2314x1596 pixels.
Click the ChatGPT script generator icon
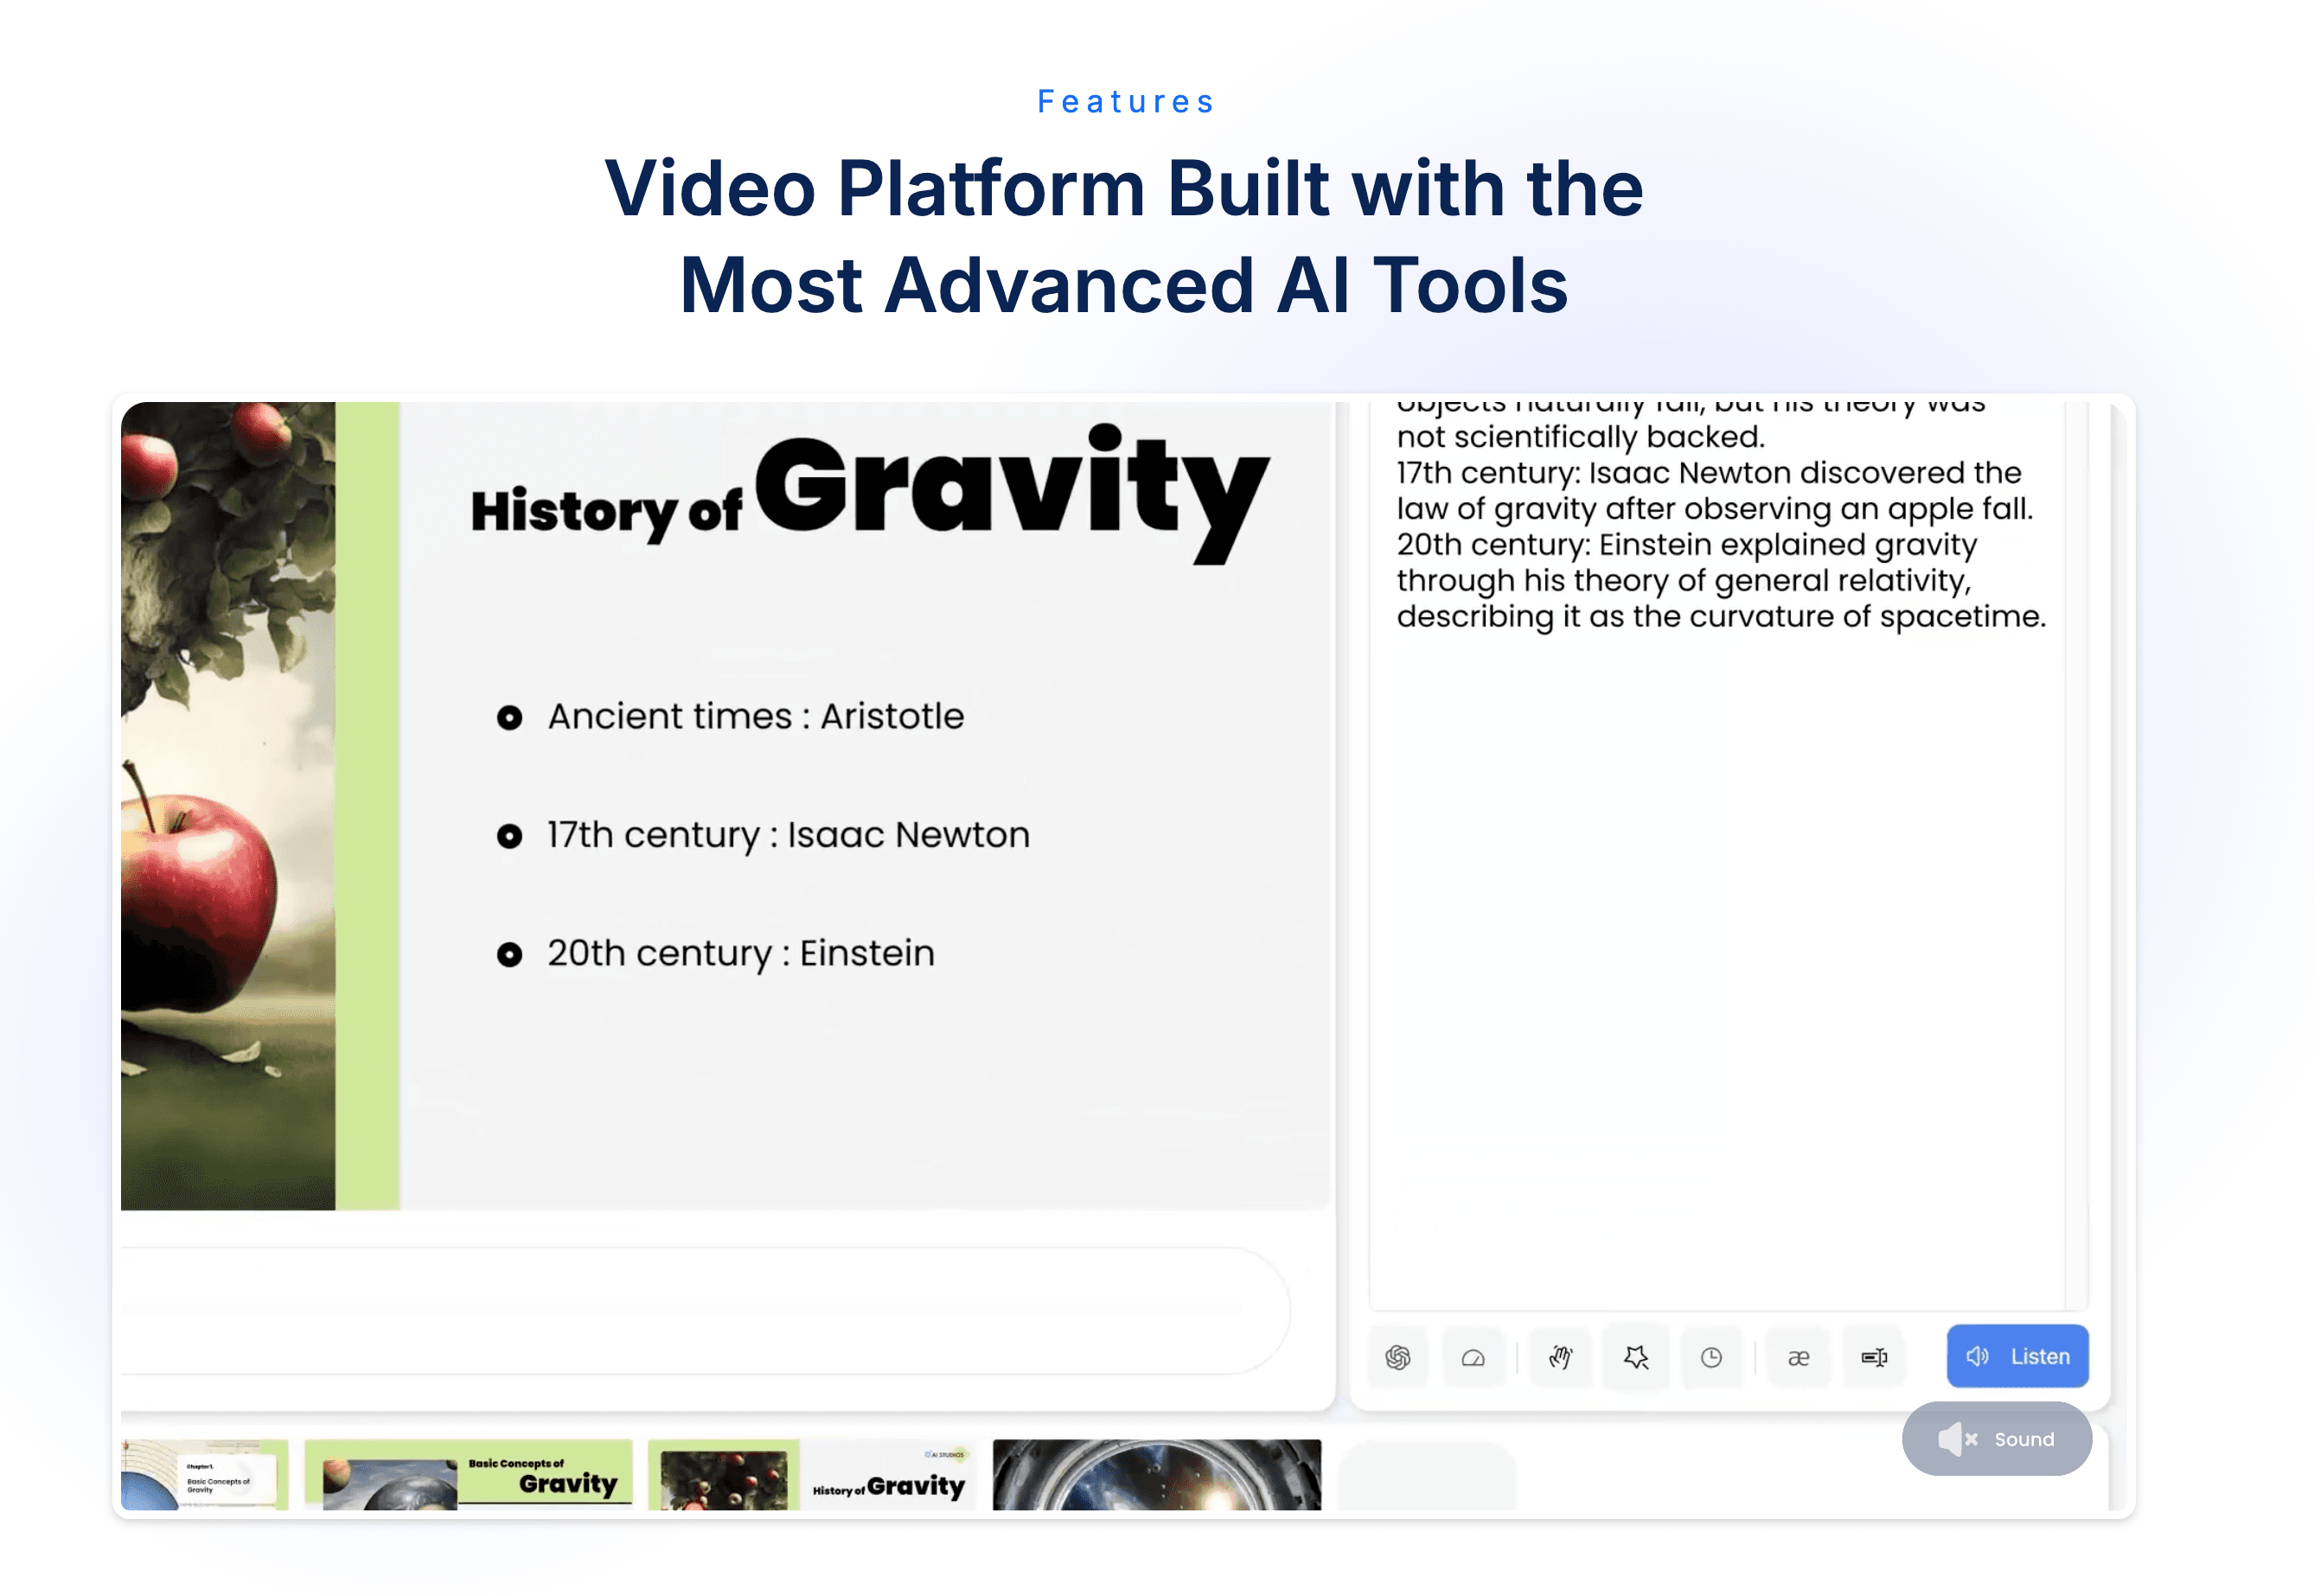1397,1357
